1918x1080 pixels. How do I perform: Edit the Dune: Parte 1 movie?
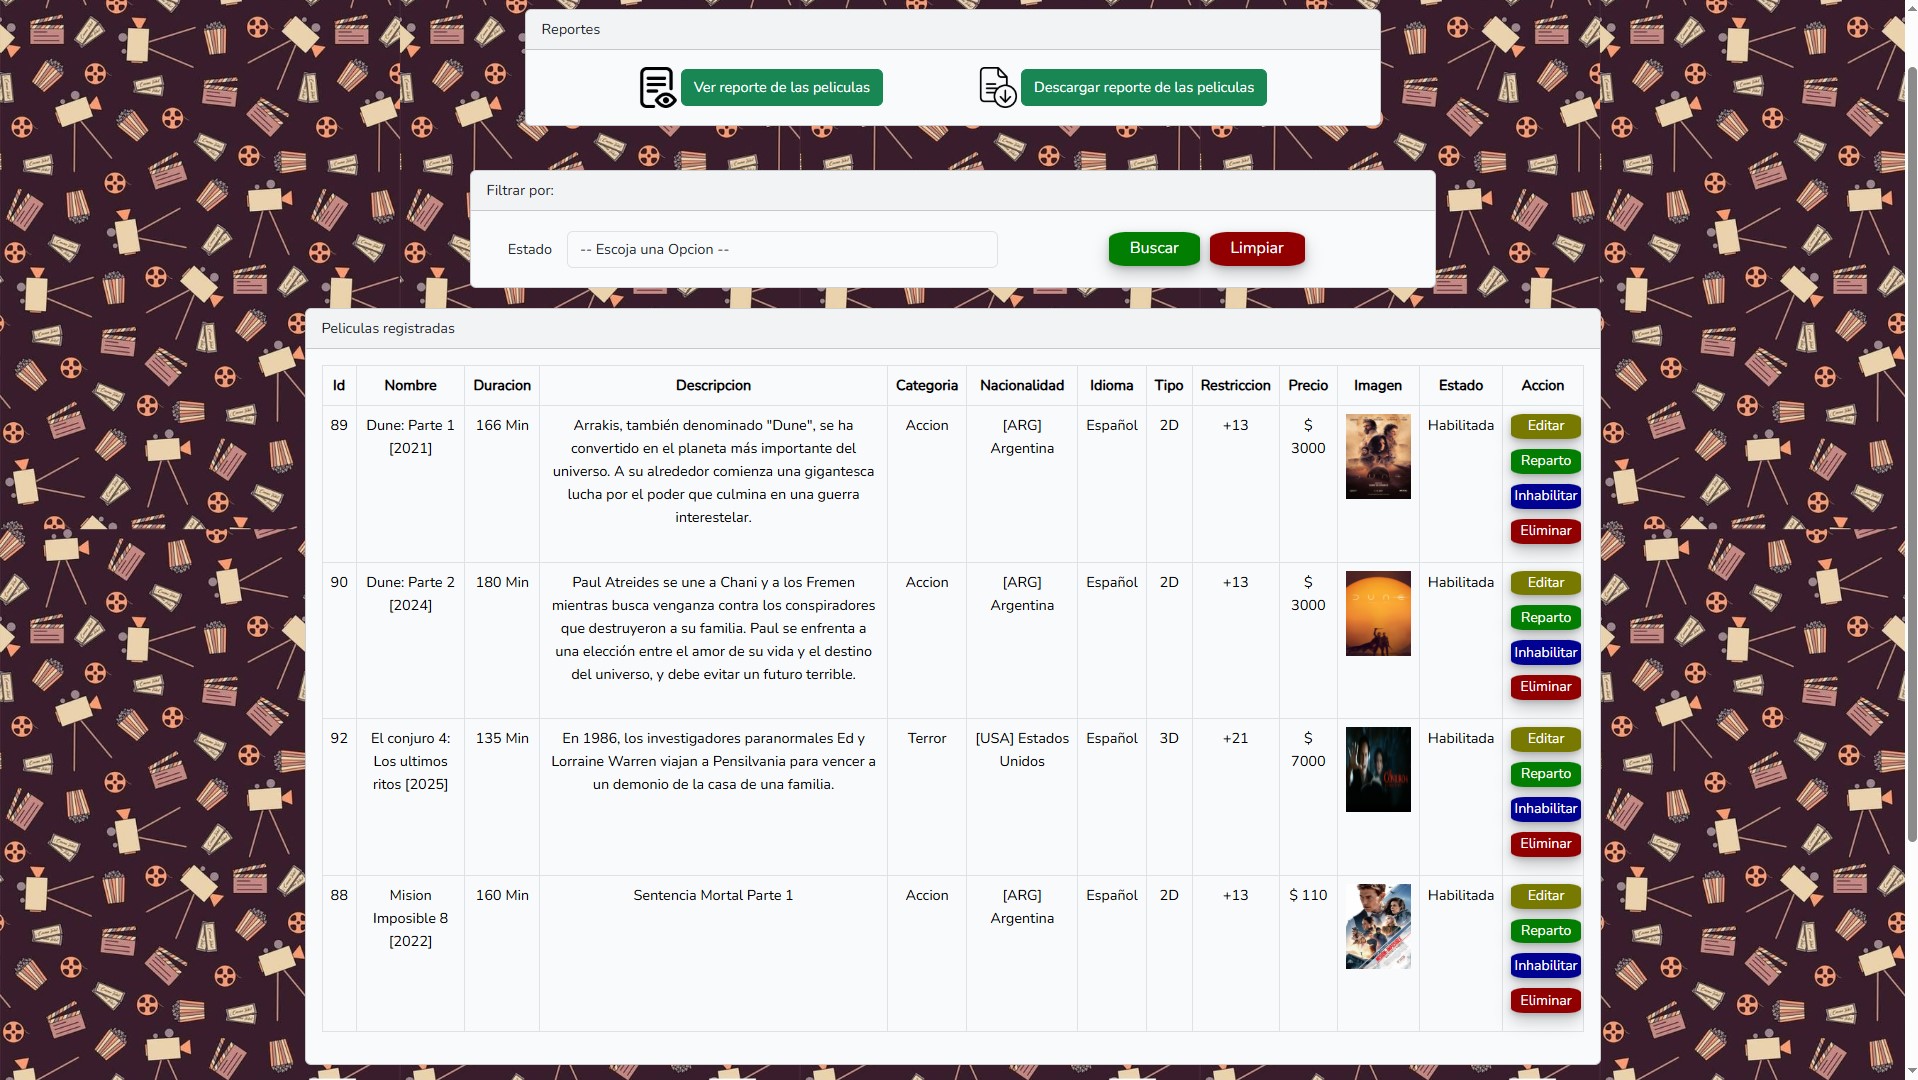click(x=1545, y=426)
